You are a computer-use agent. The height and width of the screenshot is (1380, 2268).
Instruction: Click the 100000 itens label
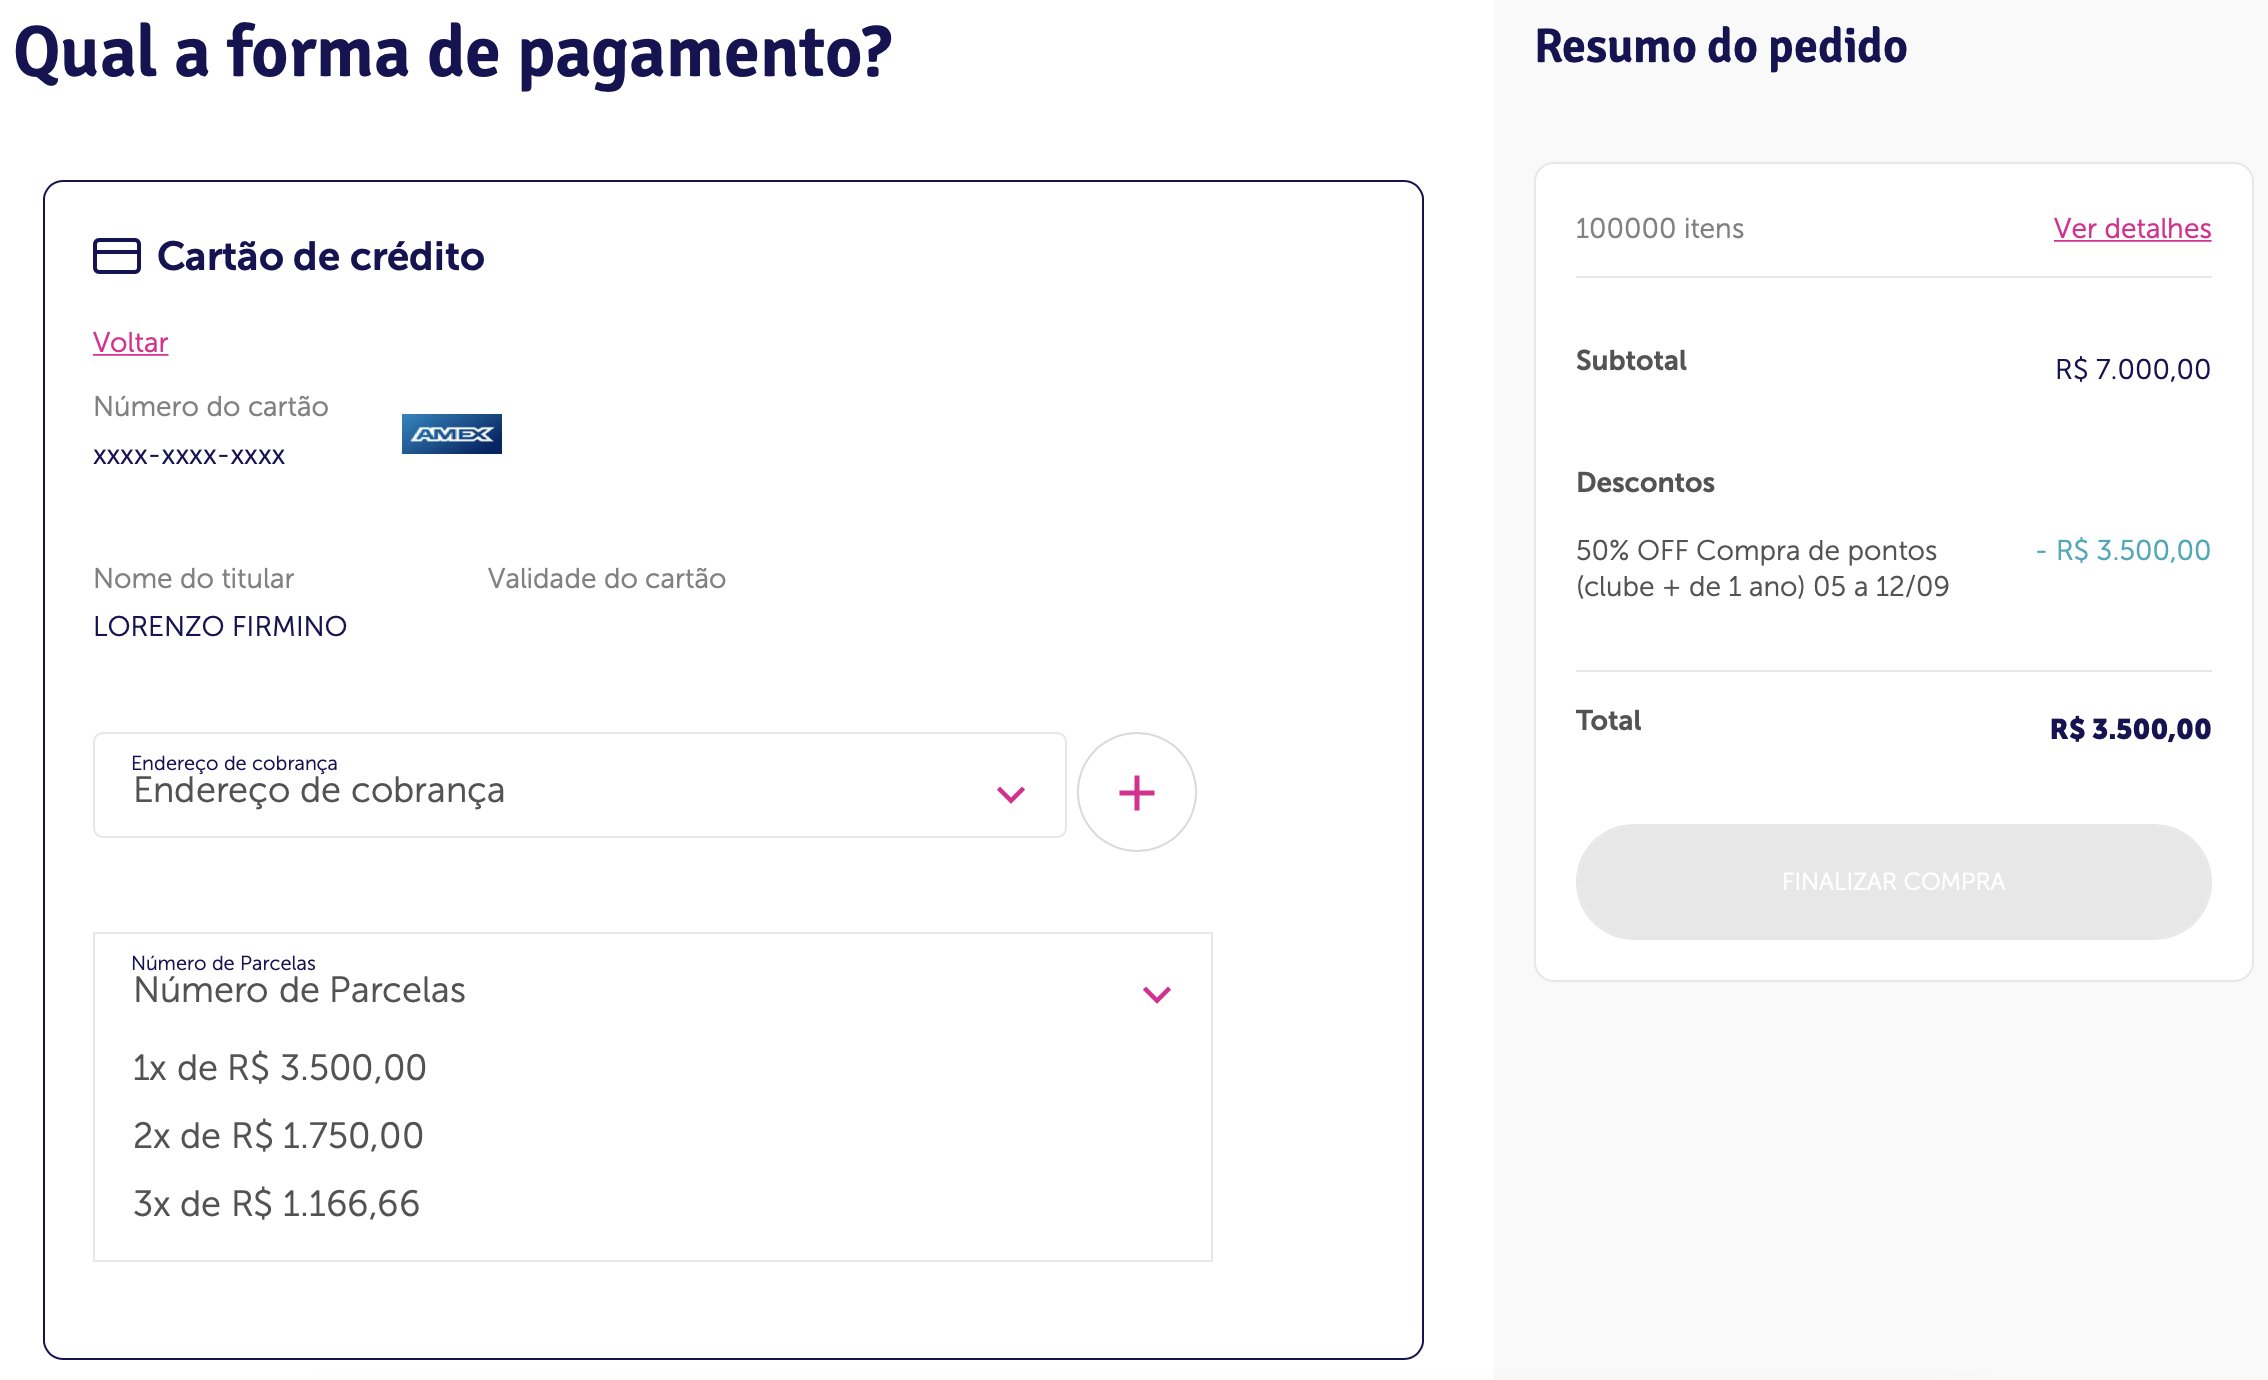[x=1659, y=228]
